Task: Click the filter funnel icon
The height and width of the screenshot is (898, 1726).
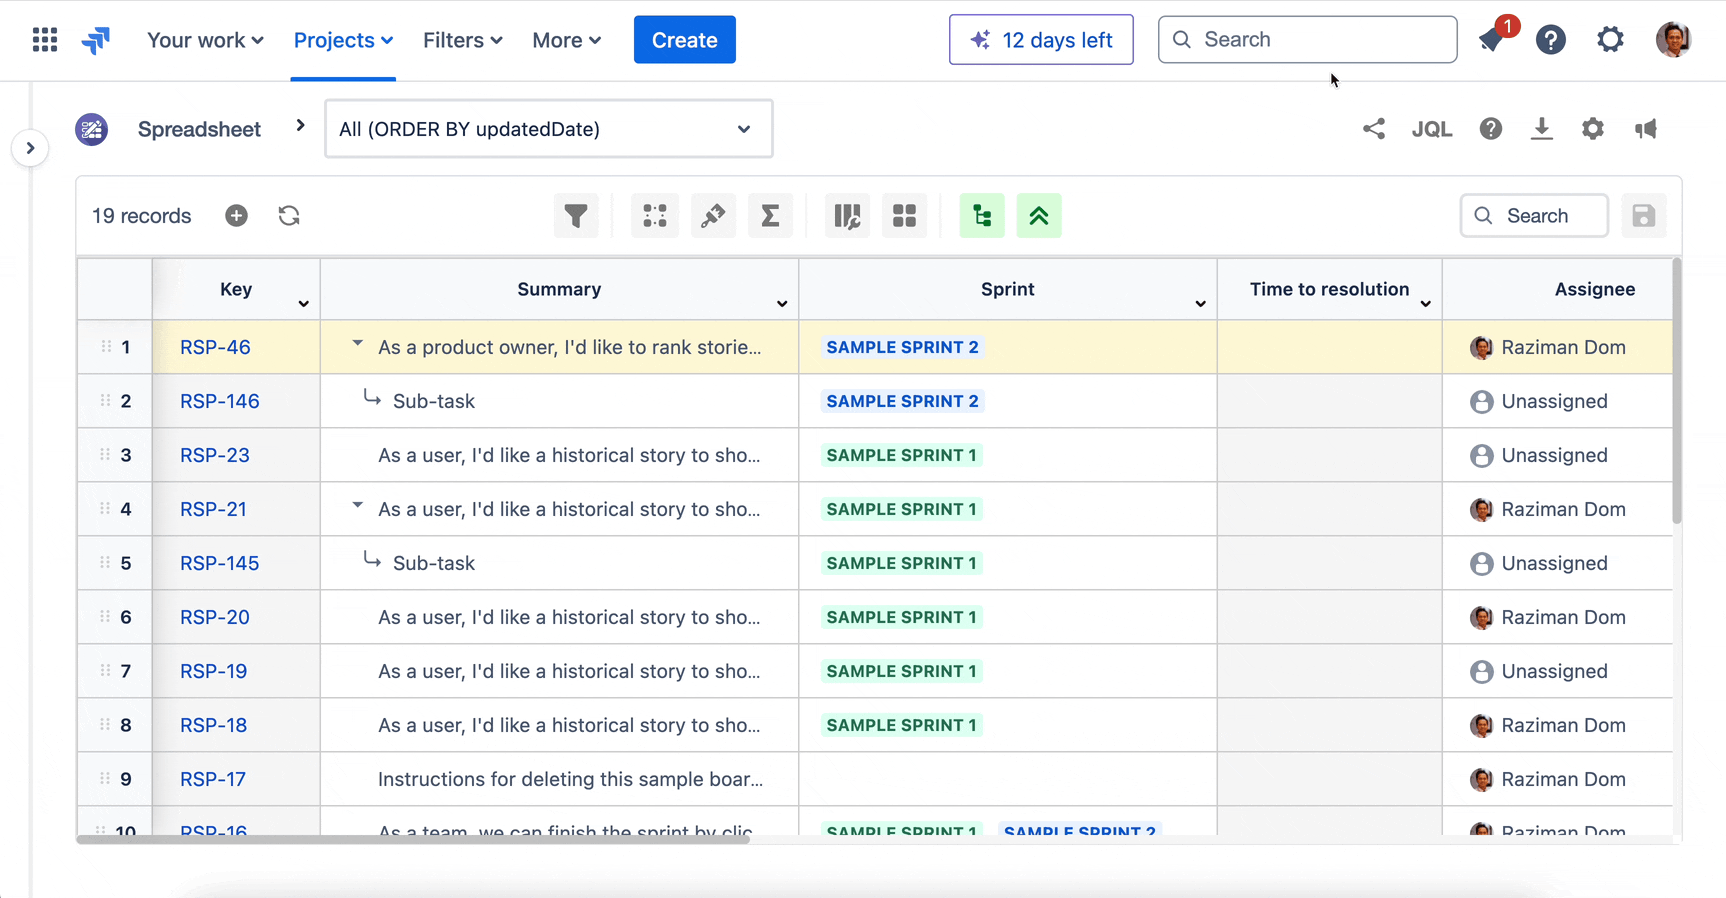Action: [x=576, y=216]
